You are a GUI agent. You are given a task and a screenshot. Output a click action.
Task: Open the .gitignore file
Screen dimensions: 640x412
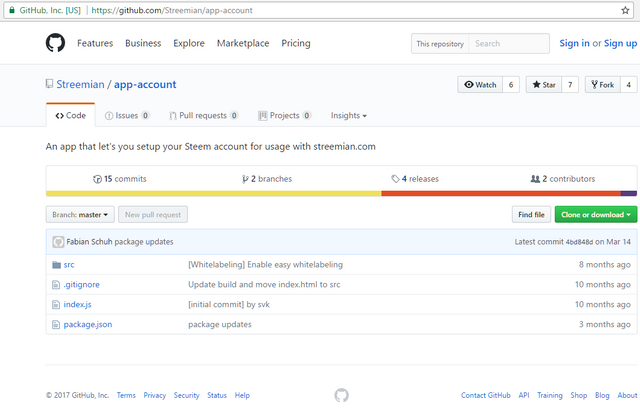82,285
